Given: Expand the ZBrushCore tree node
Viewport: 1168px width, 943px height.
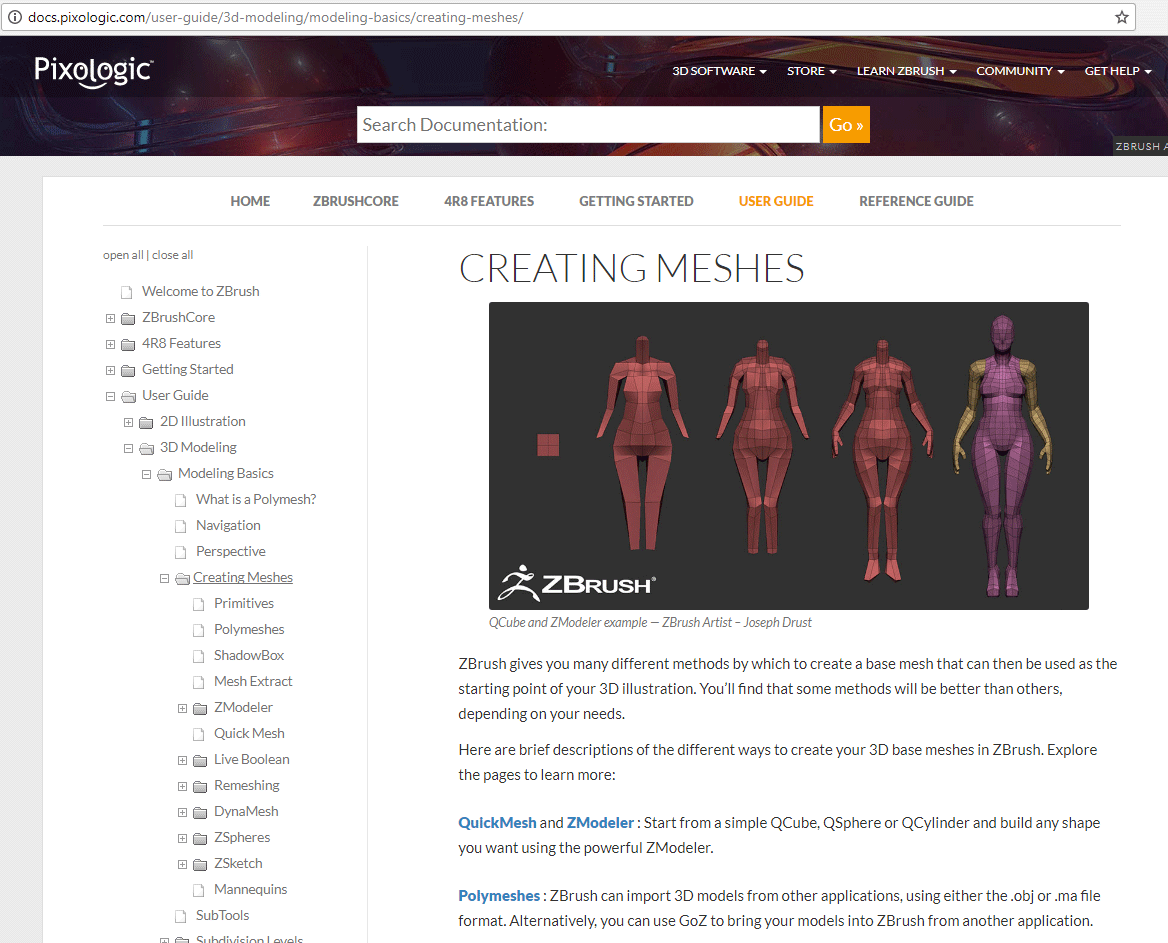Looking at the screenshot, I should [110, 319].
